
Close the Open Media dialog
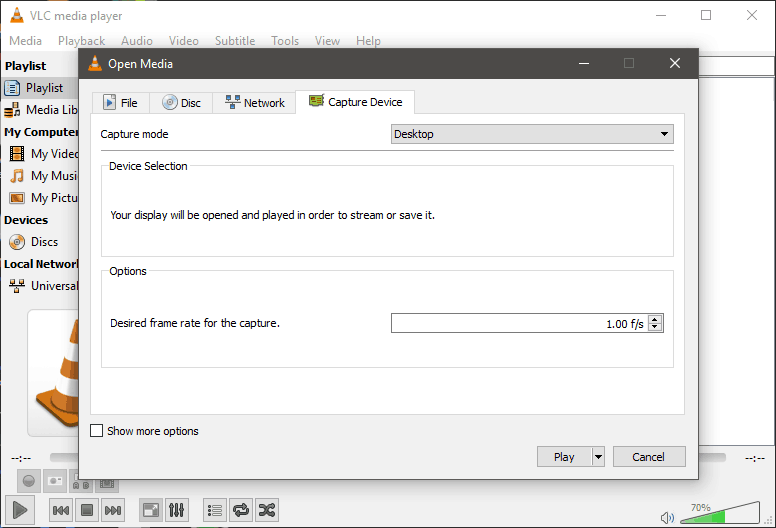[x=675, y=63]
